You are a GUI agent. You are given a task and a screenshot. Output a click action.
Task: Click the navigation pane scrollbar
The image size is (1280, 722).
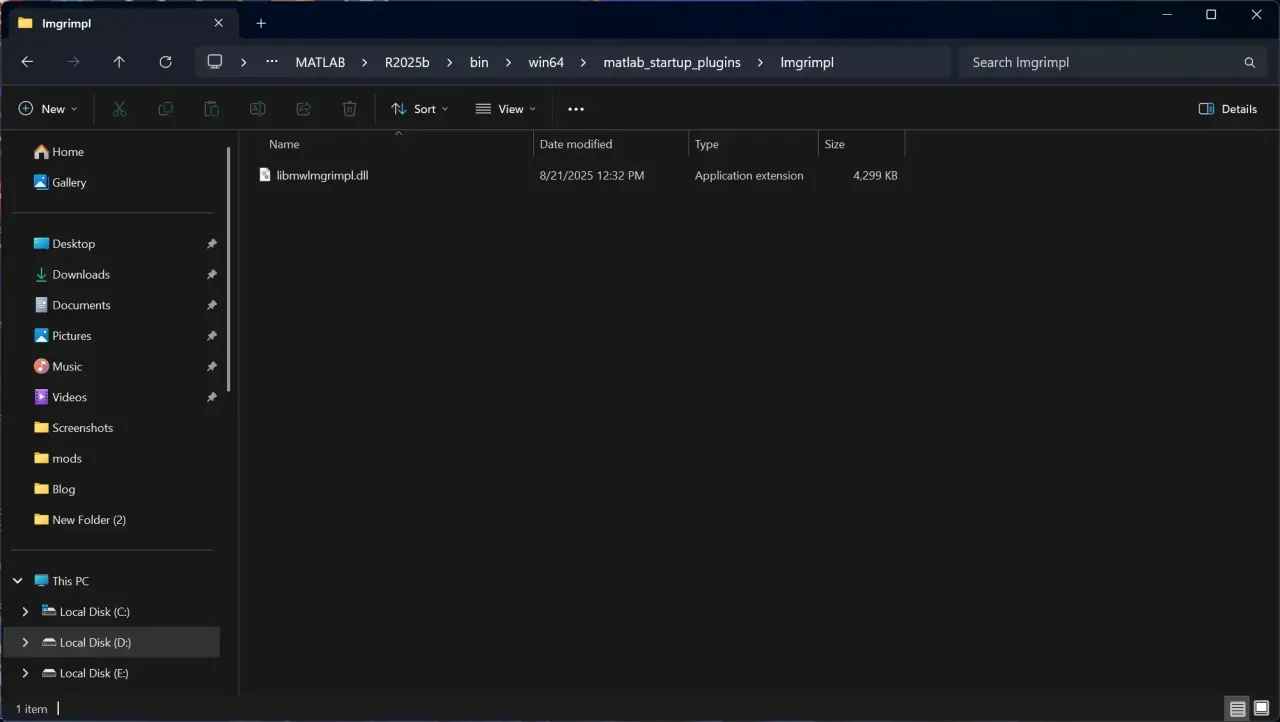click(x=229, y=270)
